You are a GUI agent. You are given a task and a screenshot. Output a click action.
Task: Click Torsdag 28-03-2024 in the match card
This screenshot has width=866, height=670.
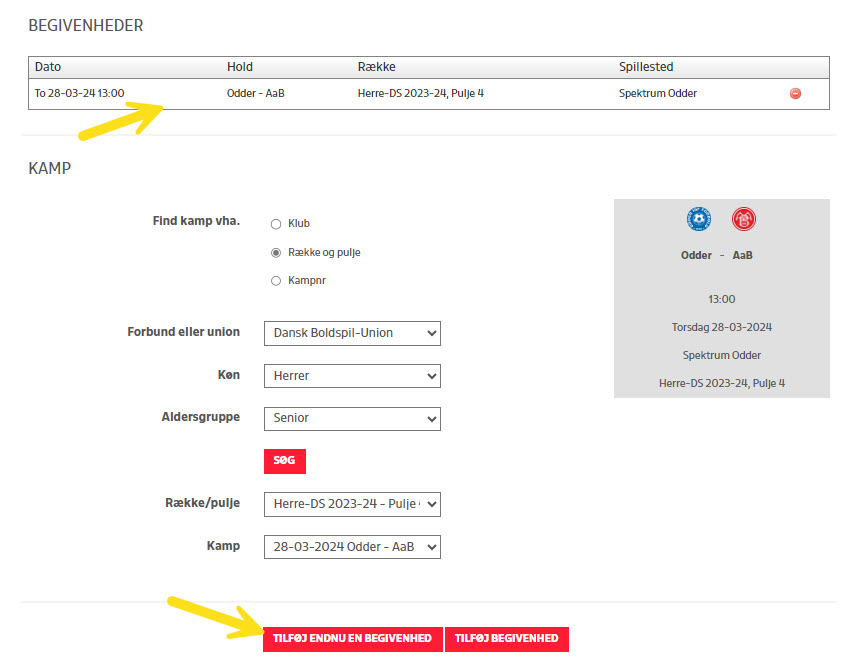click(721, 327)
